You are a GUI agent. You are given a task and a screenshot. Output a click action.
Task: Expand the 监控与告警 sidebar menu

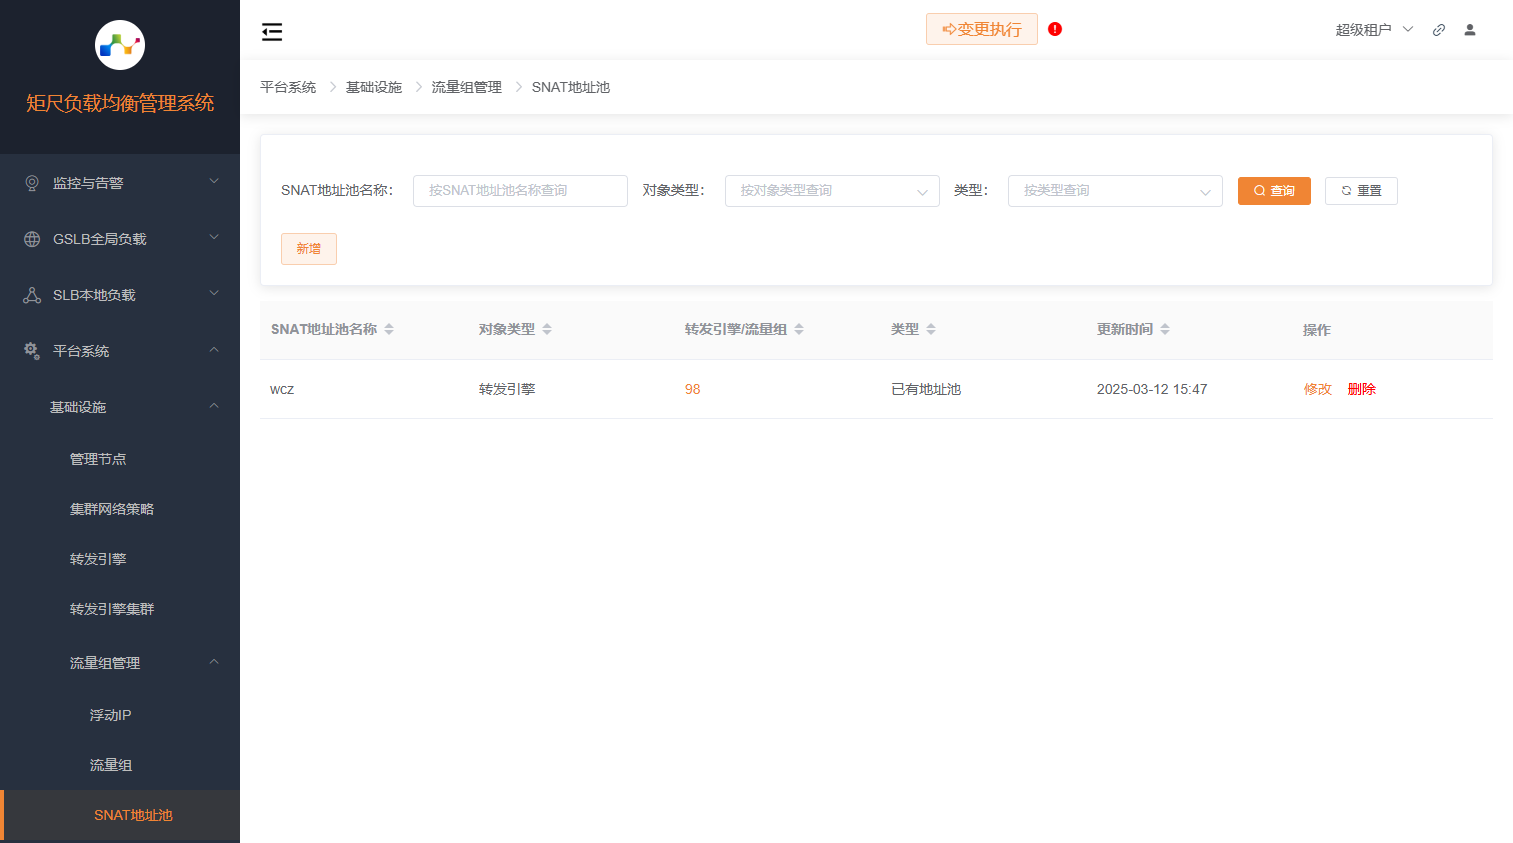point(120,183)
